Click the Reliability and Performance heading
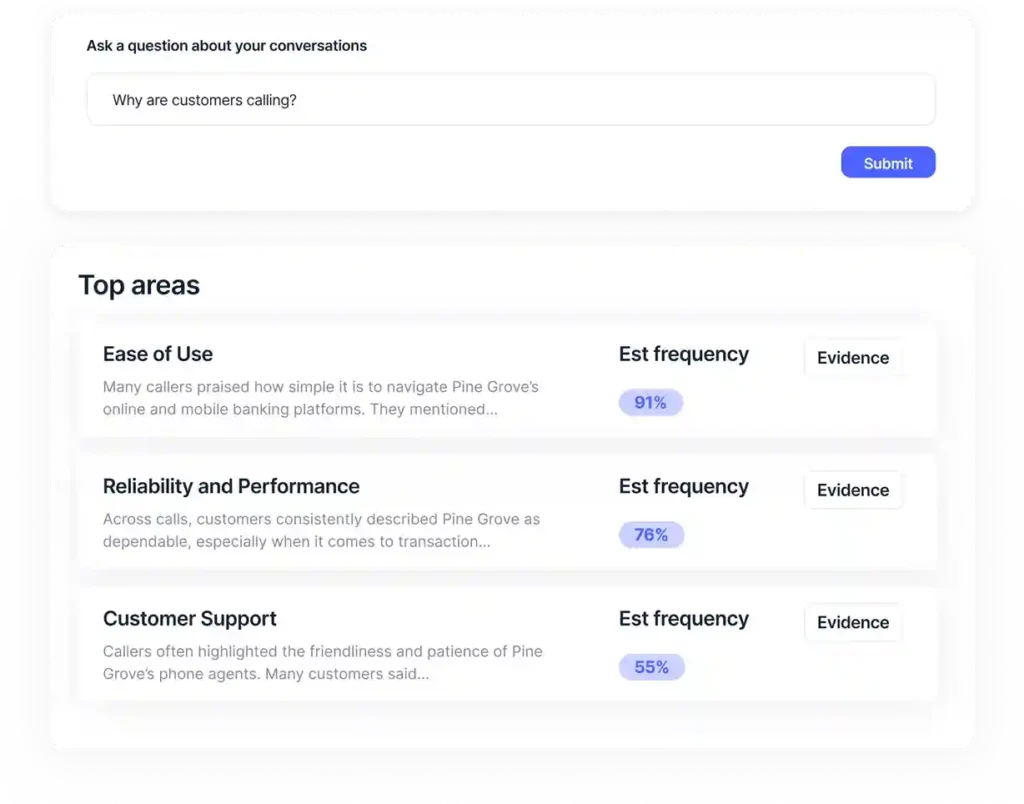The image size is (1024, 804). point(231,486)
